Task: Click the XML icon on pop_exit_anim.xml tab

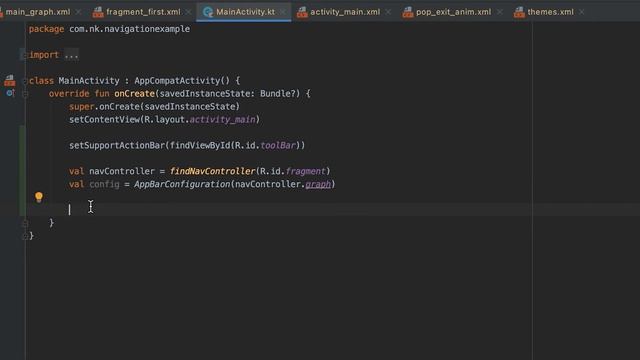Action: [408, 12]
